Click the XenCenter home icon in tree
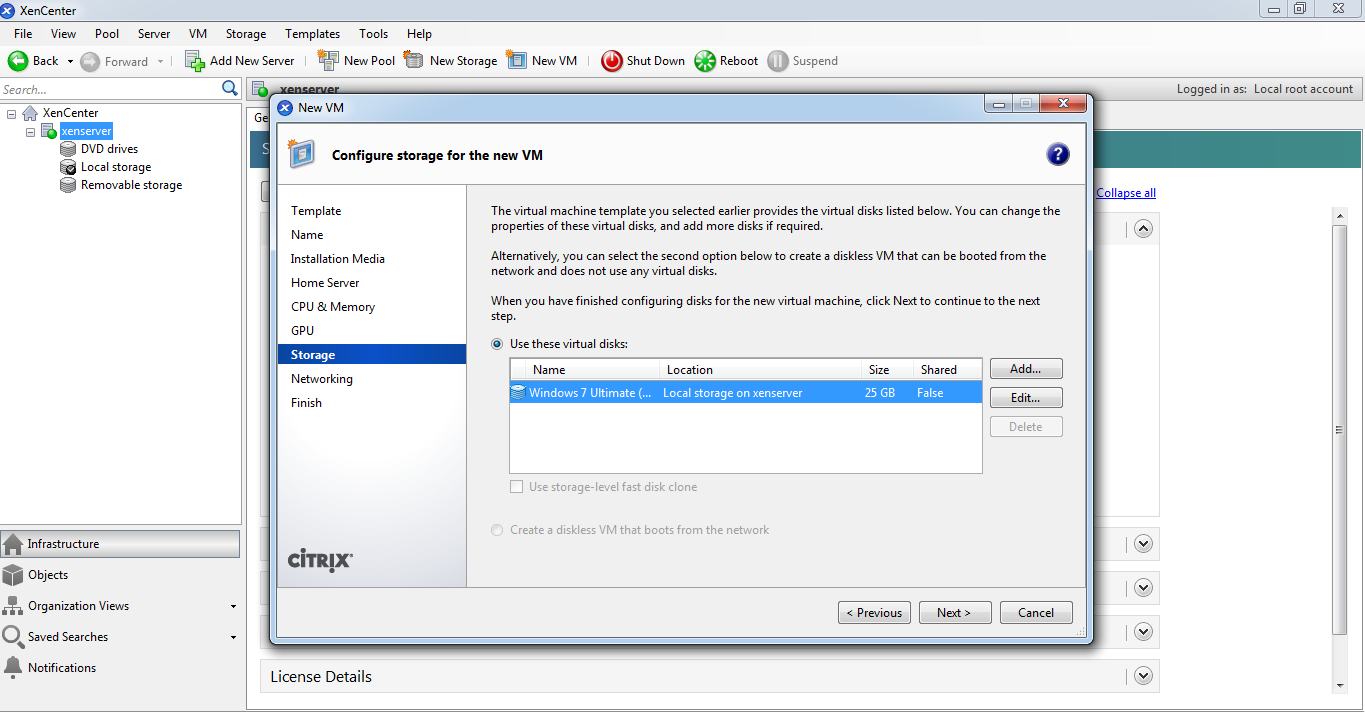This screenshot has width=1365, height=712. click(x=30, y=113)
